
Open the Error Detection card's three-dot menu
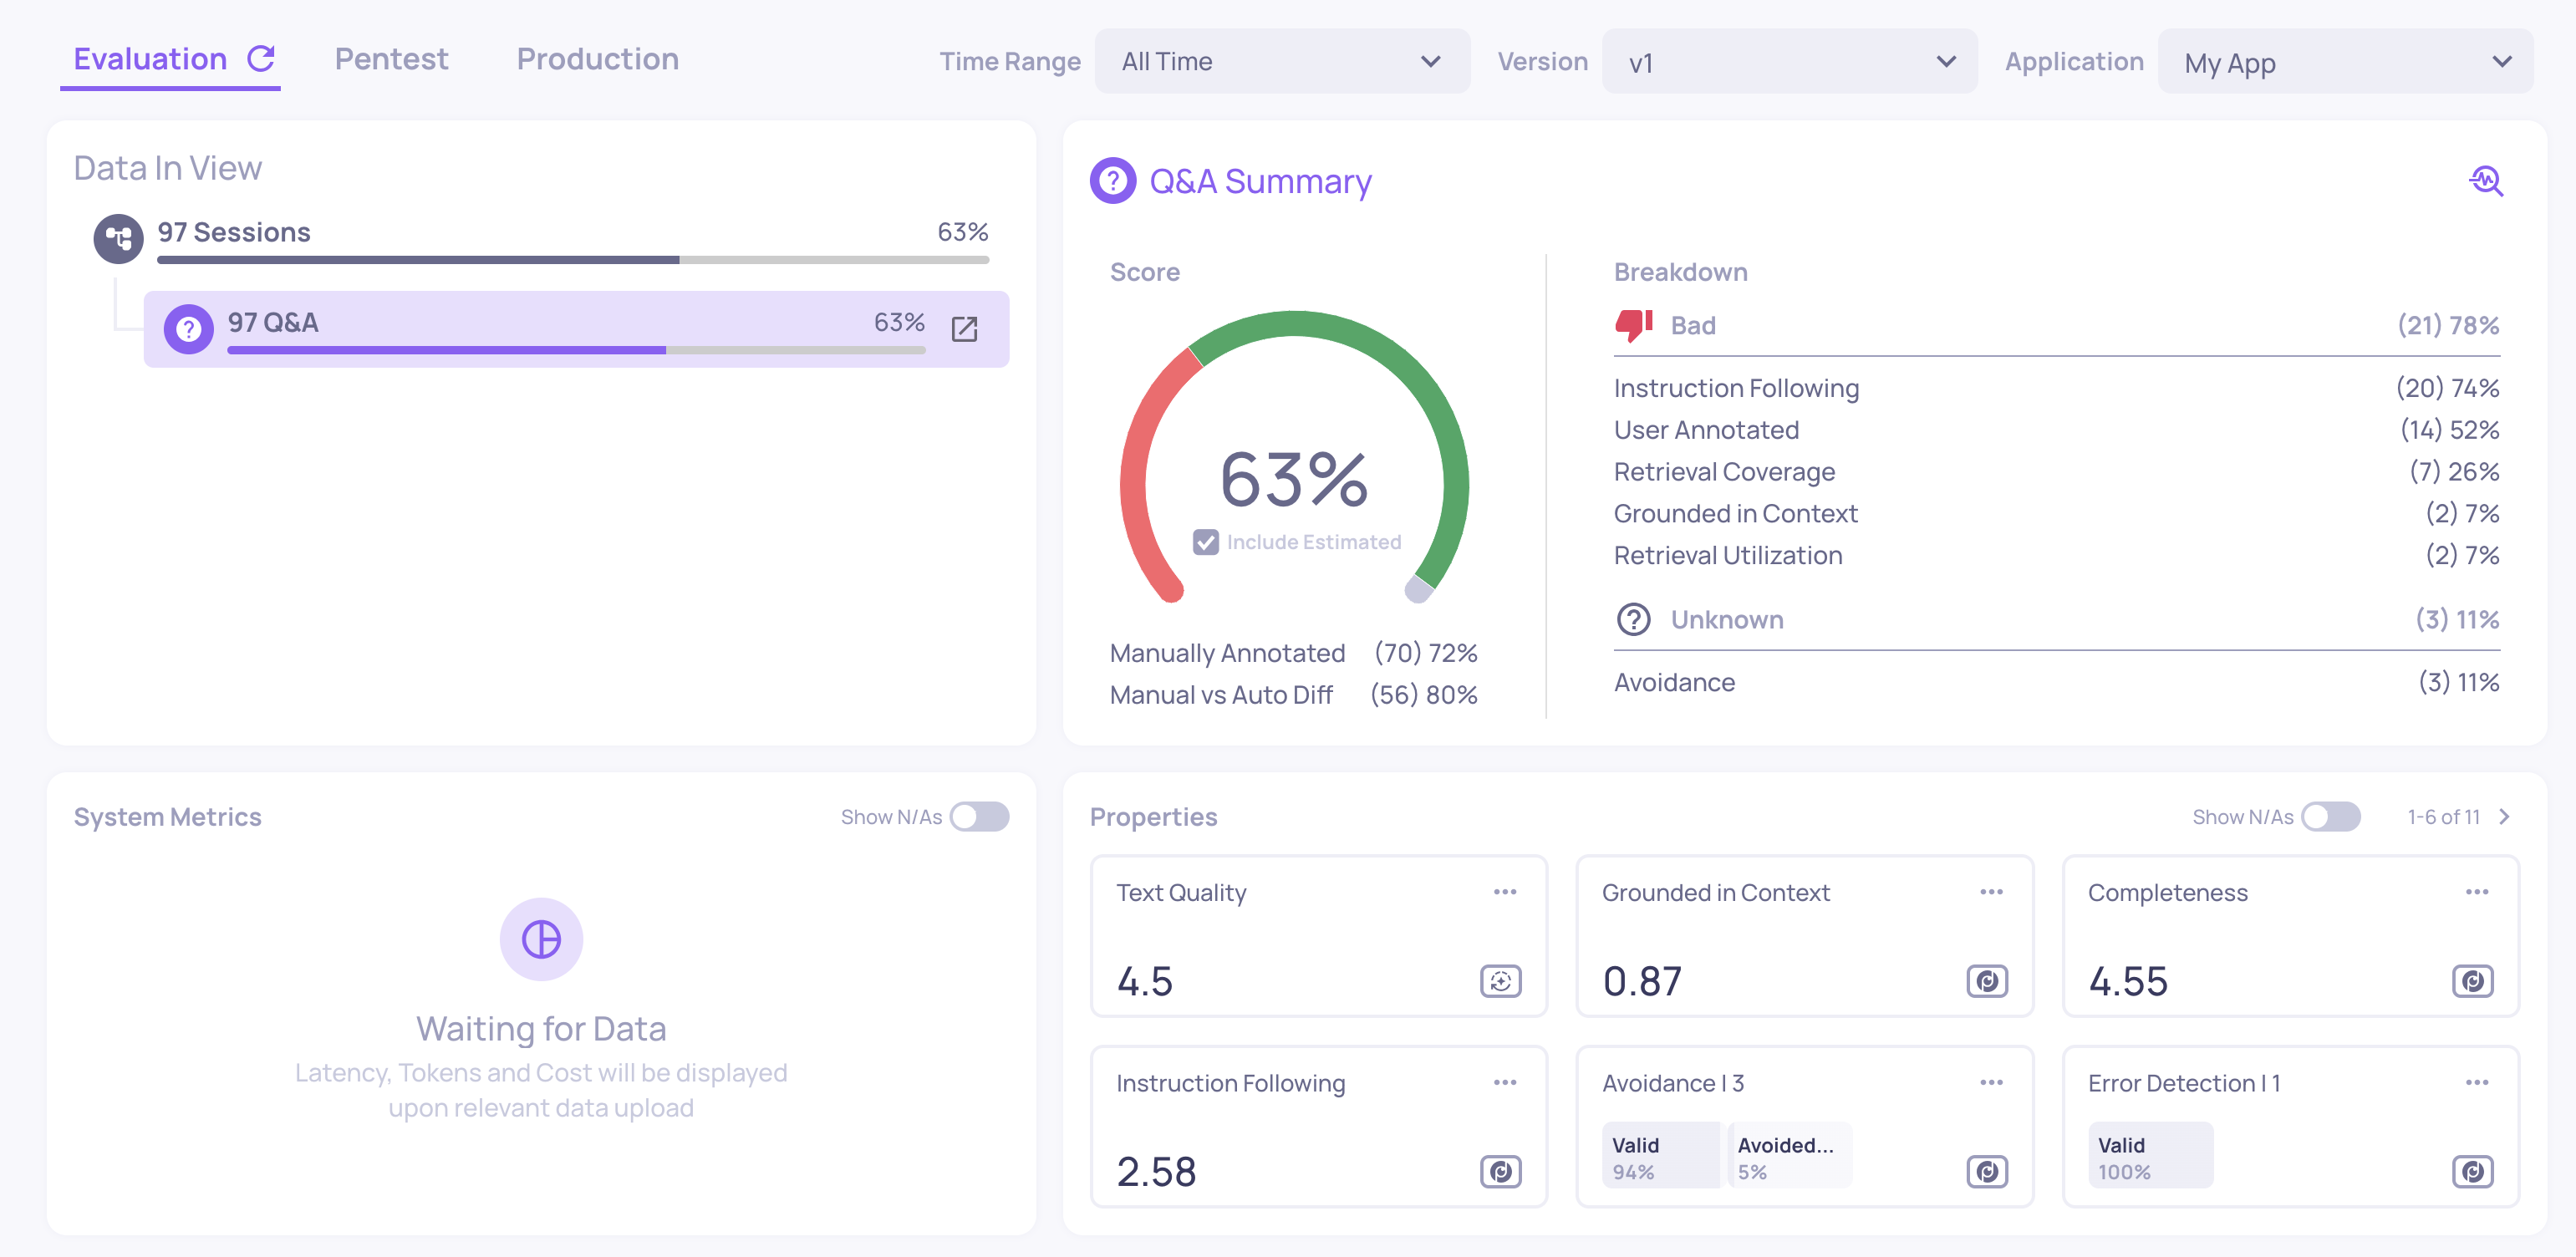tap(2476, 1082)
